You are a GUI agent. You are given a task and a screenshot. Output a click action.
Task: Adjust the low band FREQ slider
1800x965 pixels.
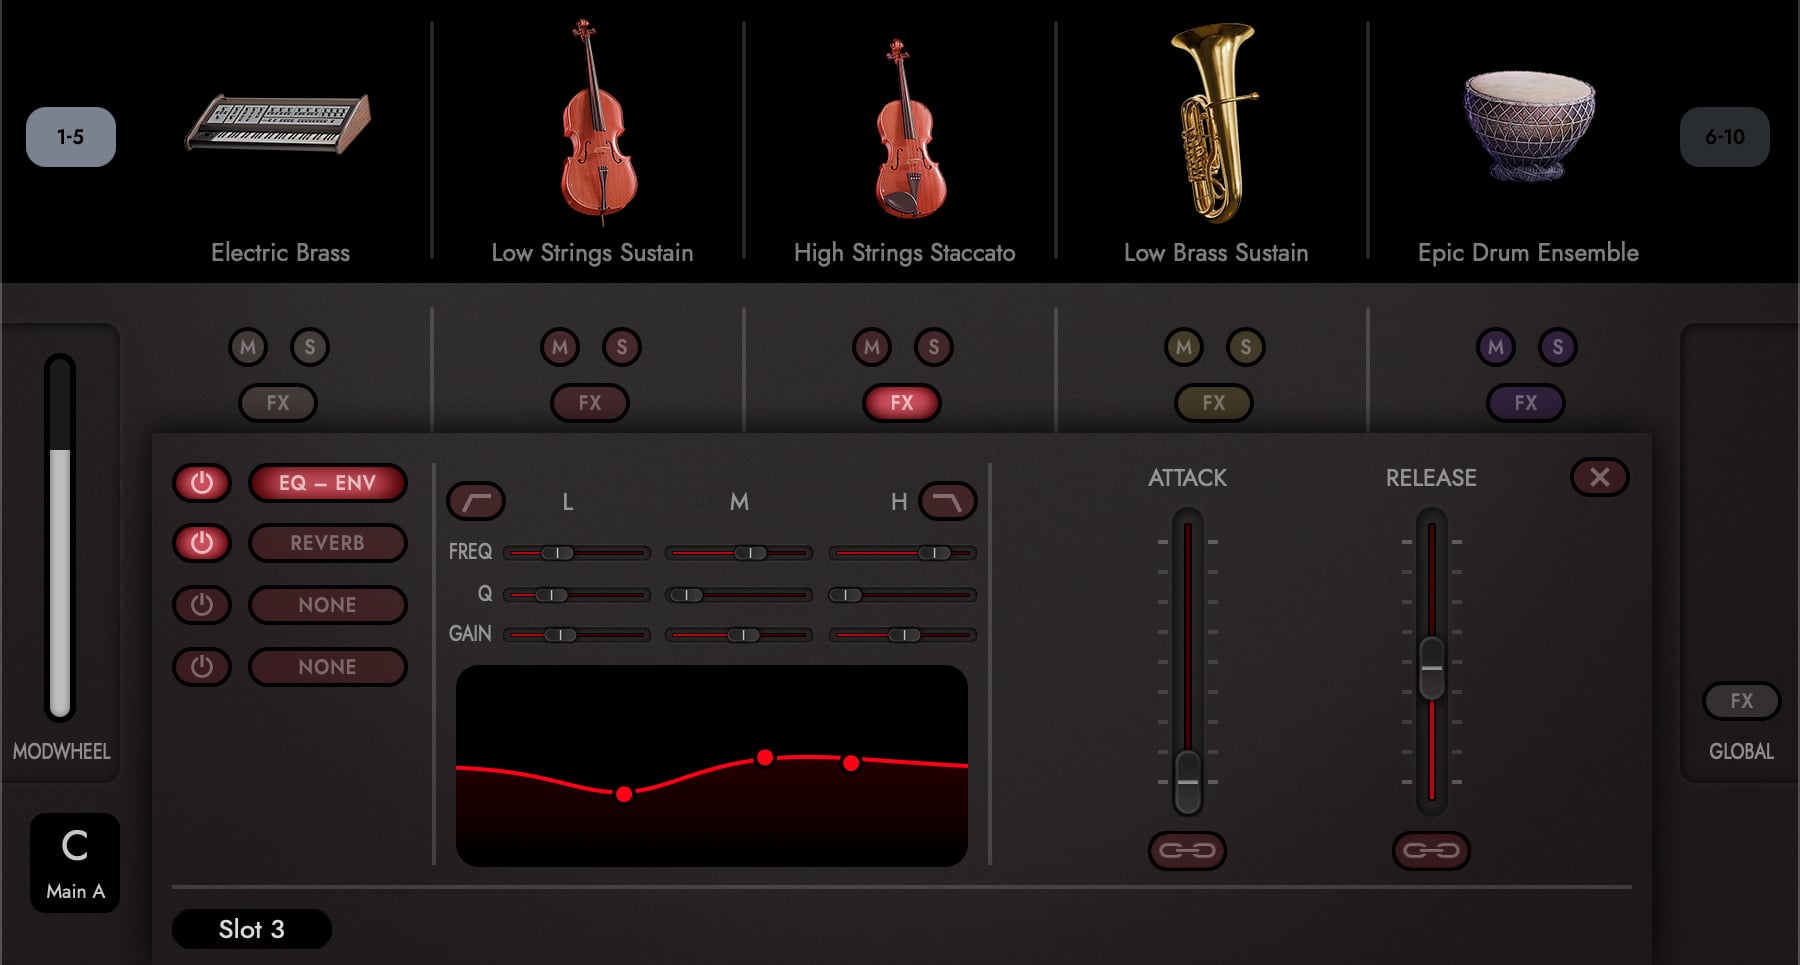coord(577,553)
